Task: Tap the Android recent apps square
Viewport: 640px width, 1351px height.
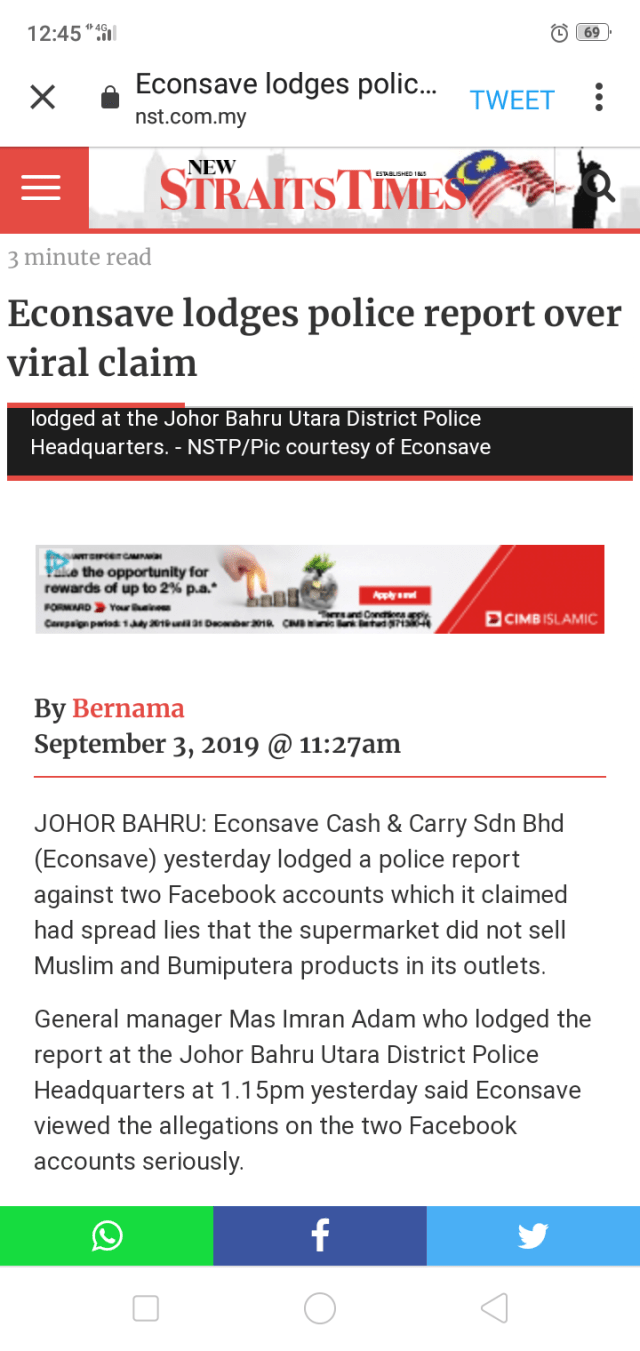Action: (x=146, y=1308)
